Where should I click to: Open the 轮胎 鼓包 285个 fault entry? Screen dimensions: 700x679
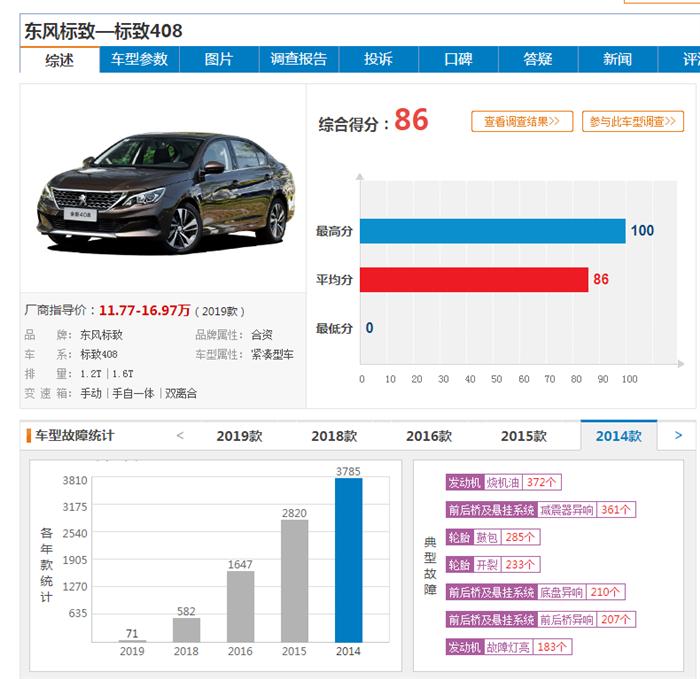click(493, 537)
